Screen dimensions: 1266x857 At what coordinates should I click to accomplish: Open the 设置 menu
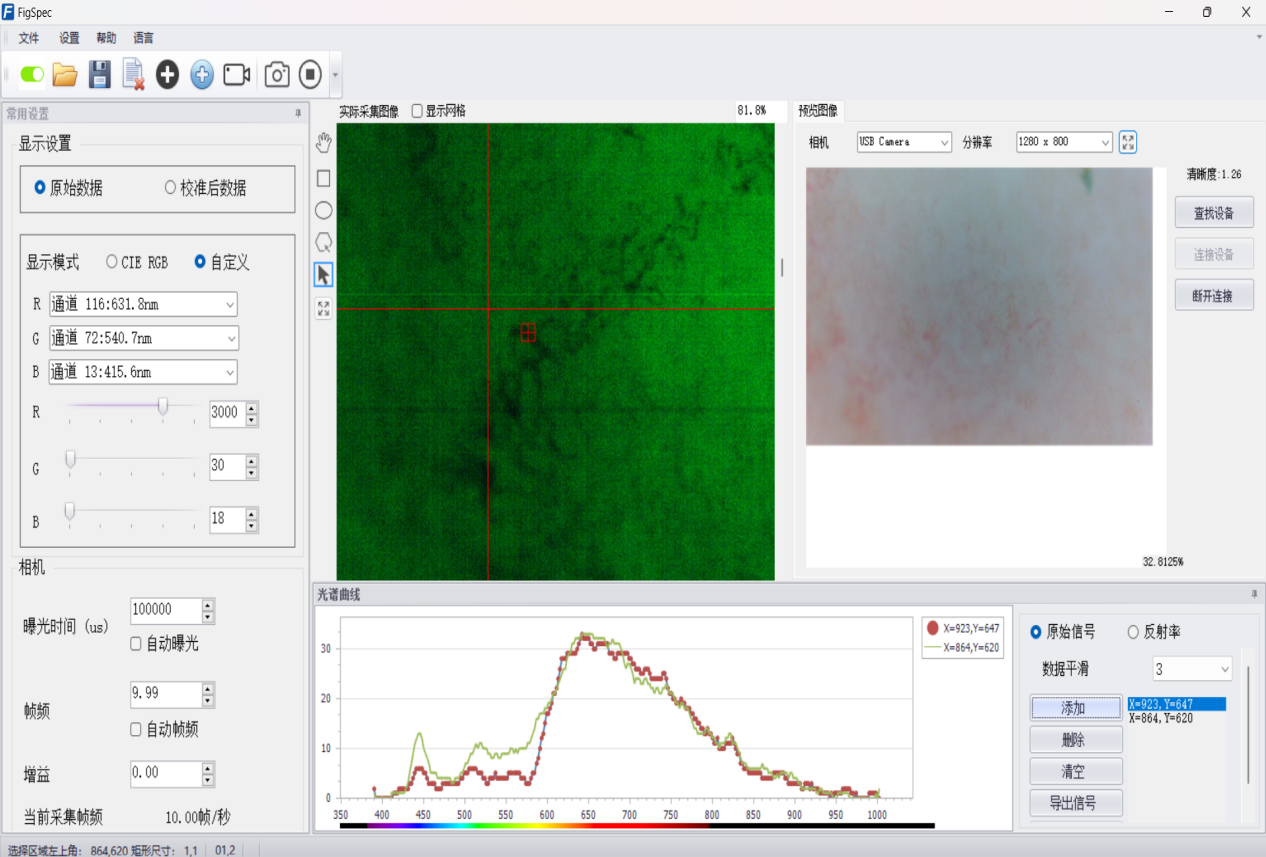(69, 38)
